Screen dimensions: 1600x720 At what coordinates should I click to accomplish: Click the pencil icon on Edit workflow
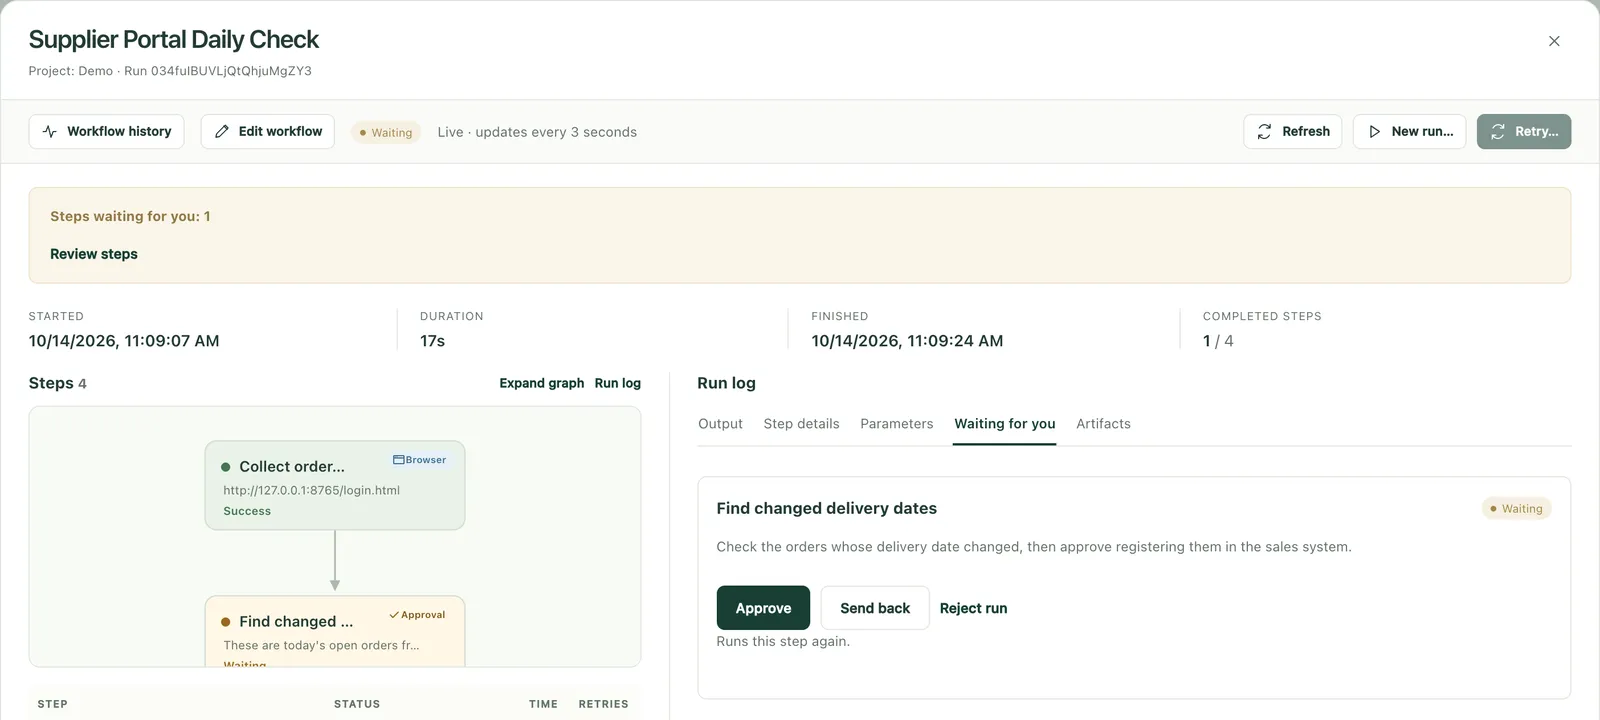(222, 131)
